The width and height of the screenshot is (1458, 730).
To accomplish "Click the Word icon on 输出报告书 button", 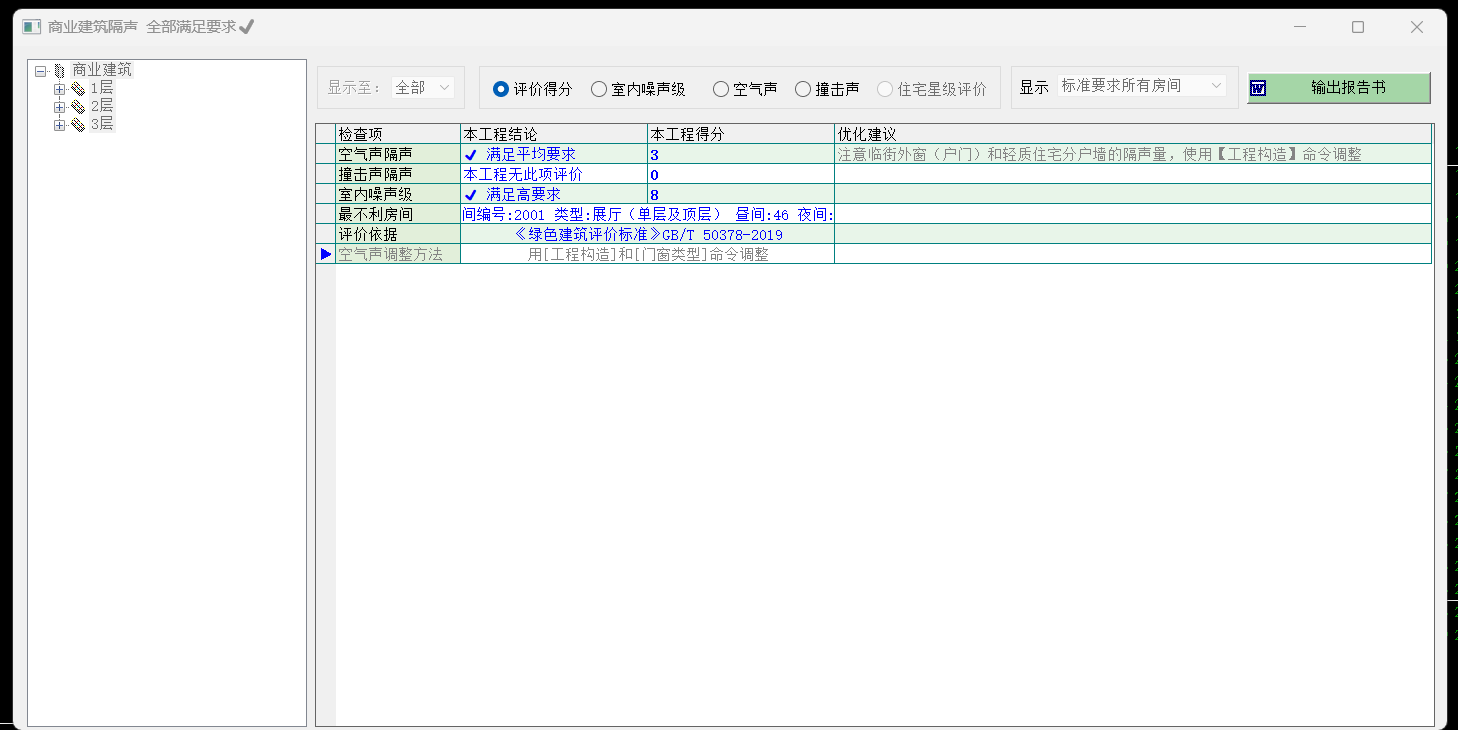I will point(1258,88).
